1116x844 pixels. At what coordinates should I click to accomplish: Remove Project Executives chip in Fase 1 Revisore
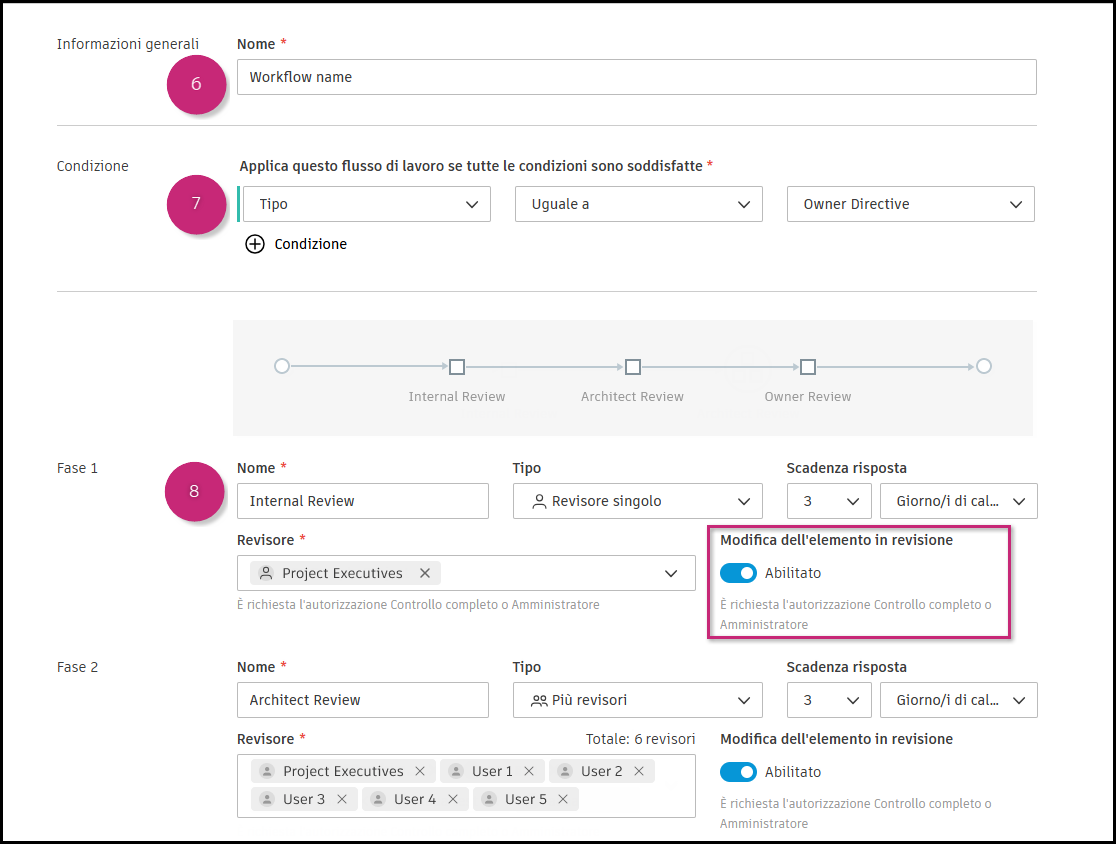point(425,573)
